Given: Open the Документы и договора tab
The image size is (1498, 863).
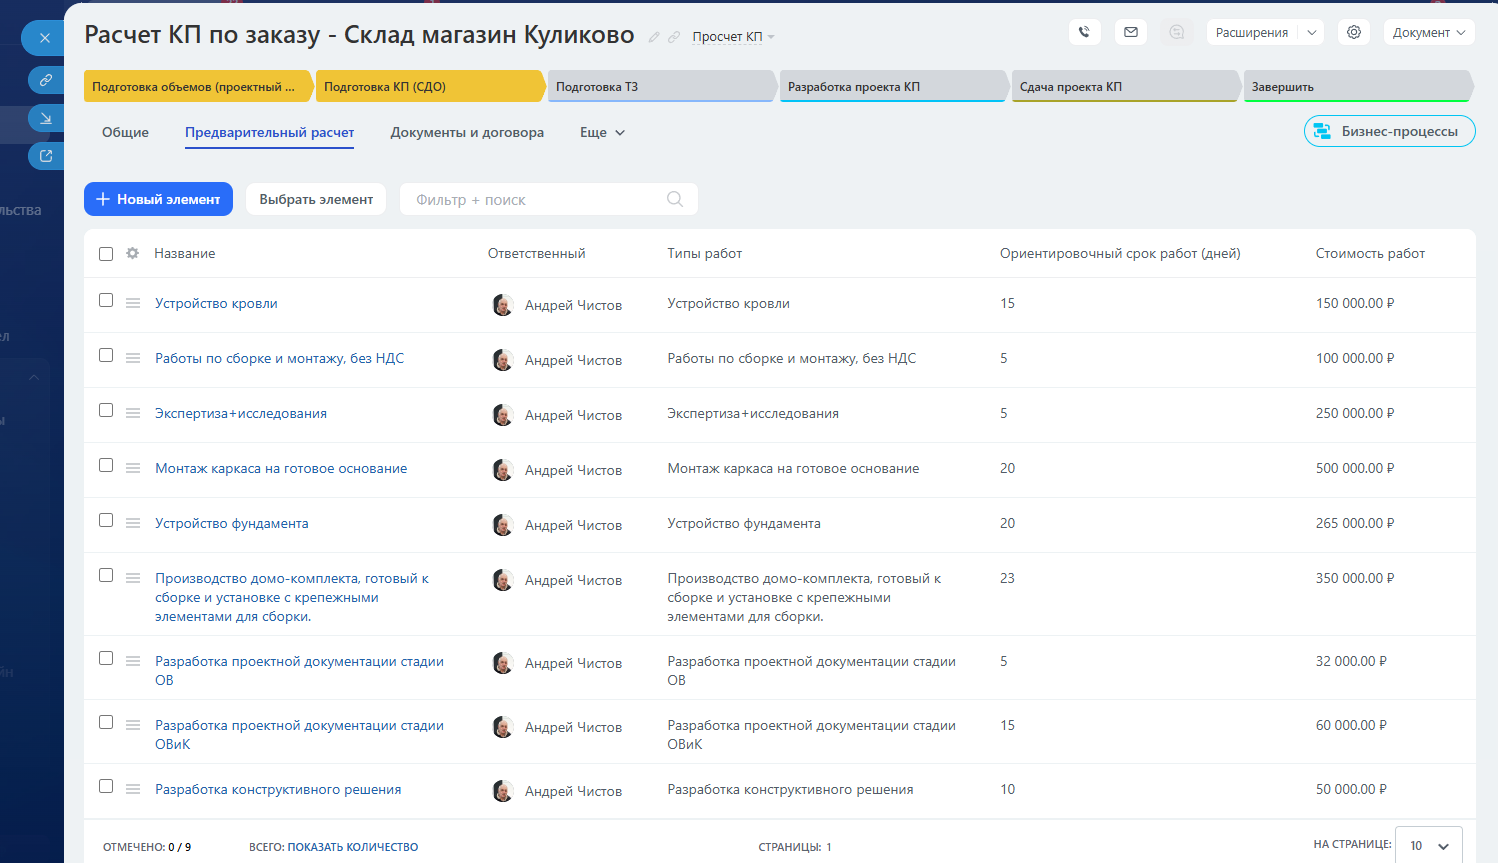Looking at the screenshot, I should pyautogui.click(x=467, y=132).
